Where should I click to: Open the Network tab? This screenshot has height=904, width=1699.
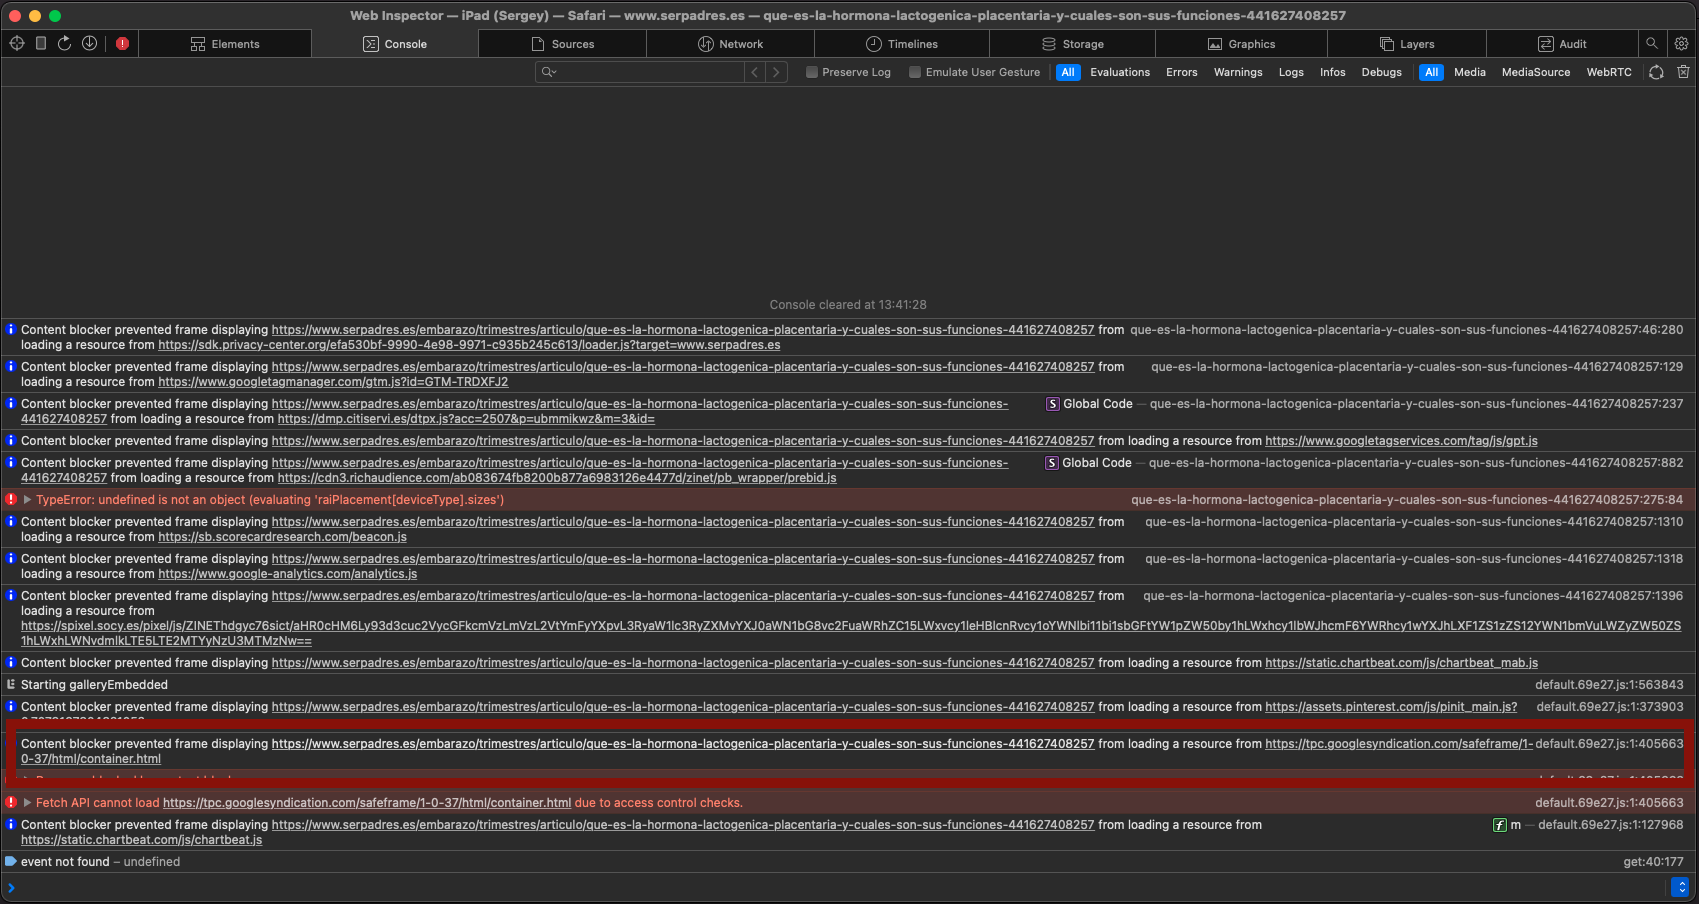[x=731, y=44]
